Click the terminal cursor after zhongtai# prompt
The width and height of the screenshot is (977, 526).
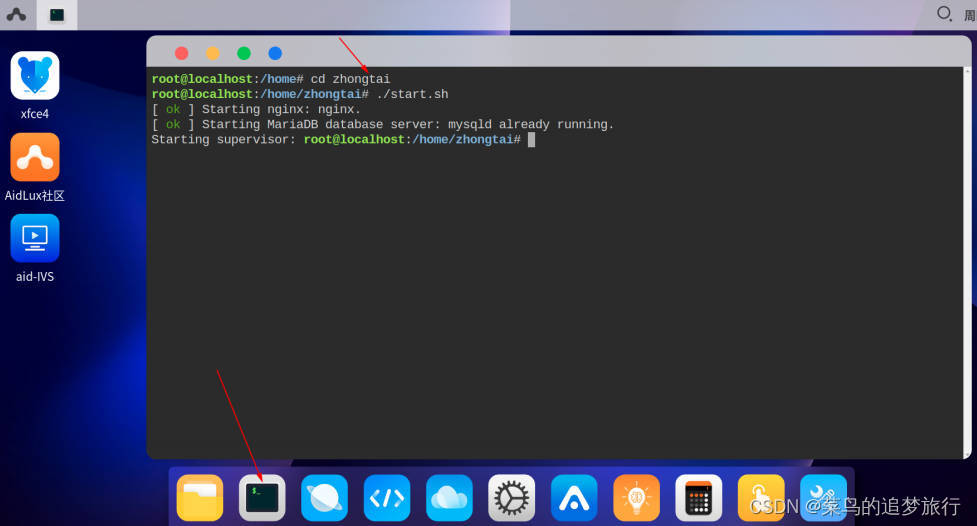[x=531, y=140]
